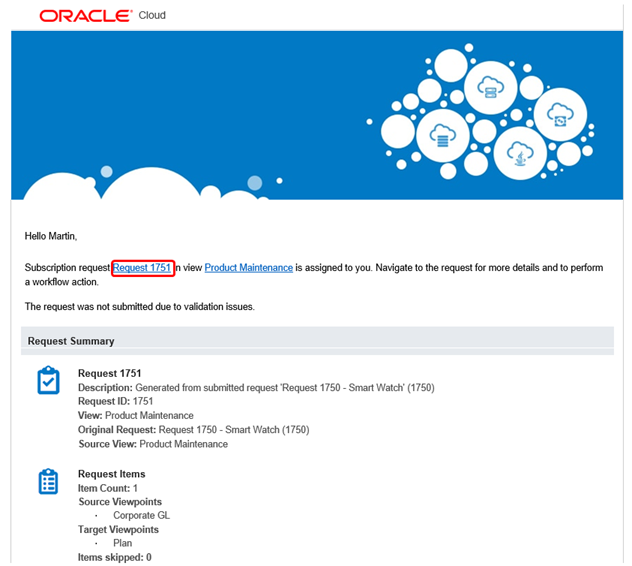Select the 'Request ID: 1751' line
Image resolution: width=632 pixels, height=566 pixels.
116,401
